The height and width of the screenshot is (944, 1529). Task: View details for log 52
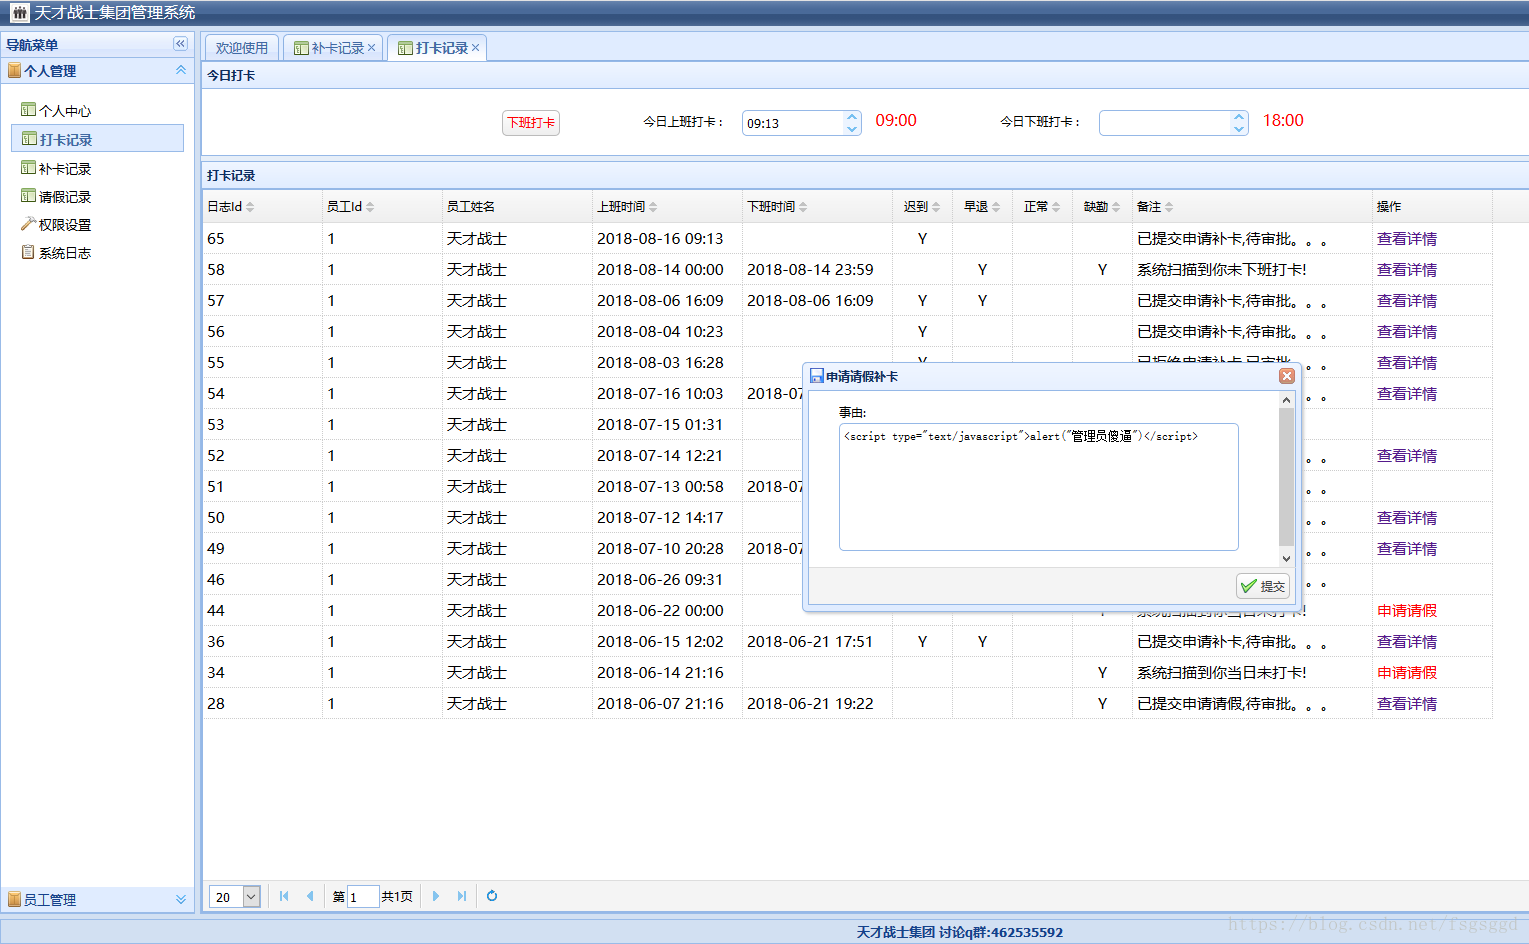1407,456
